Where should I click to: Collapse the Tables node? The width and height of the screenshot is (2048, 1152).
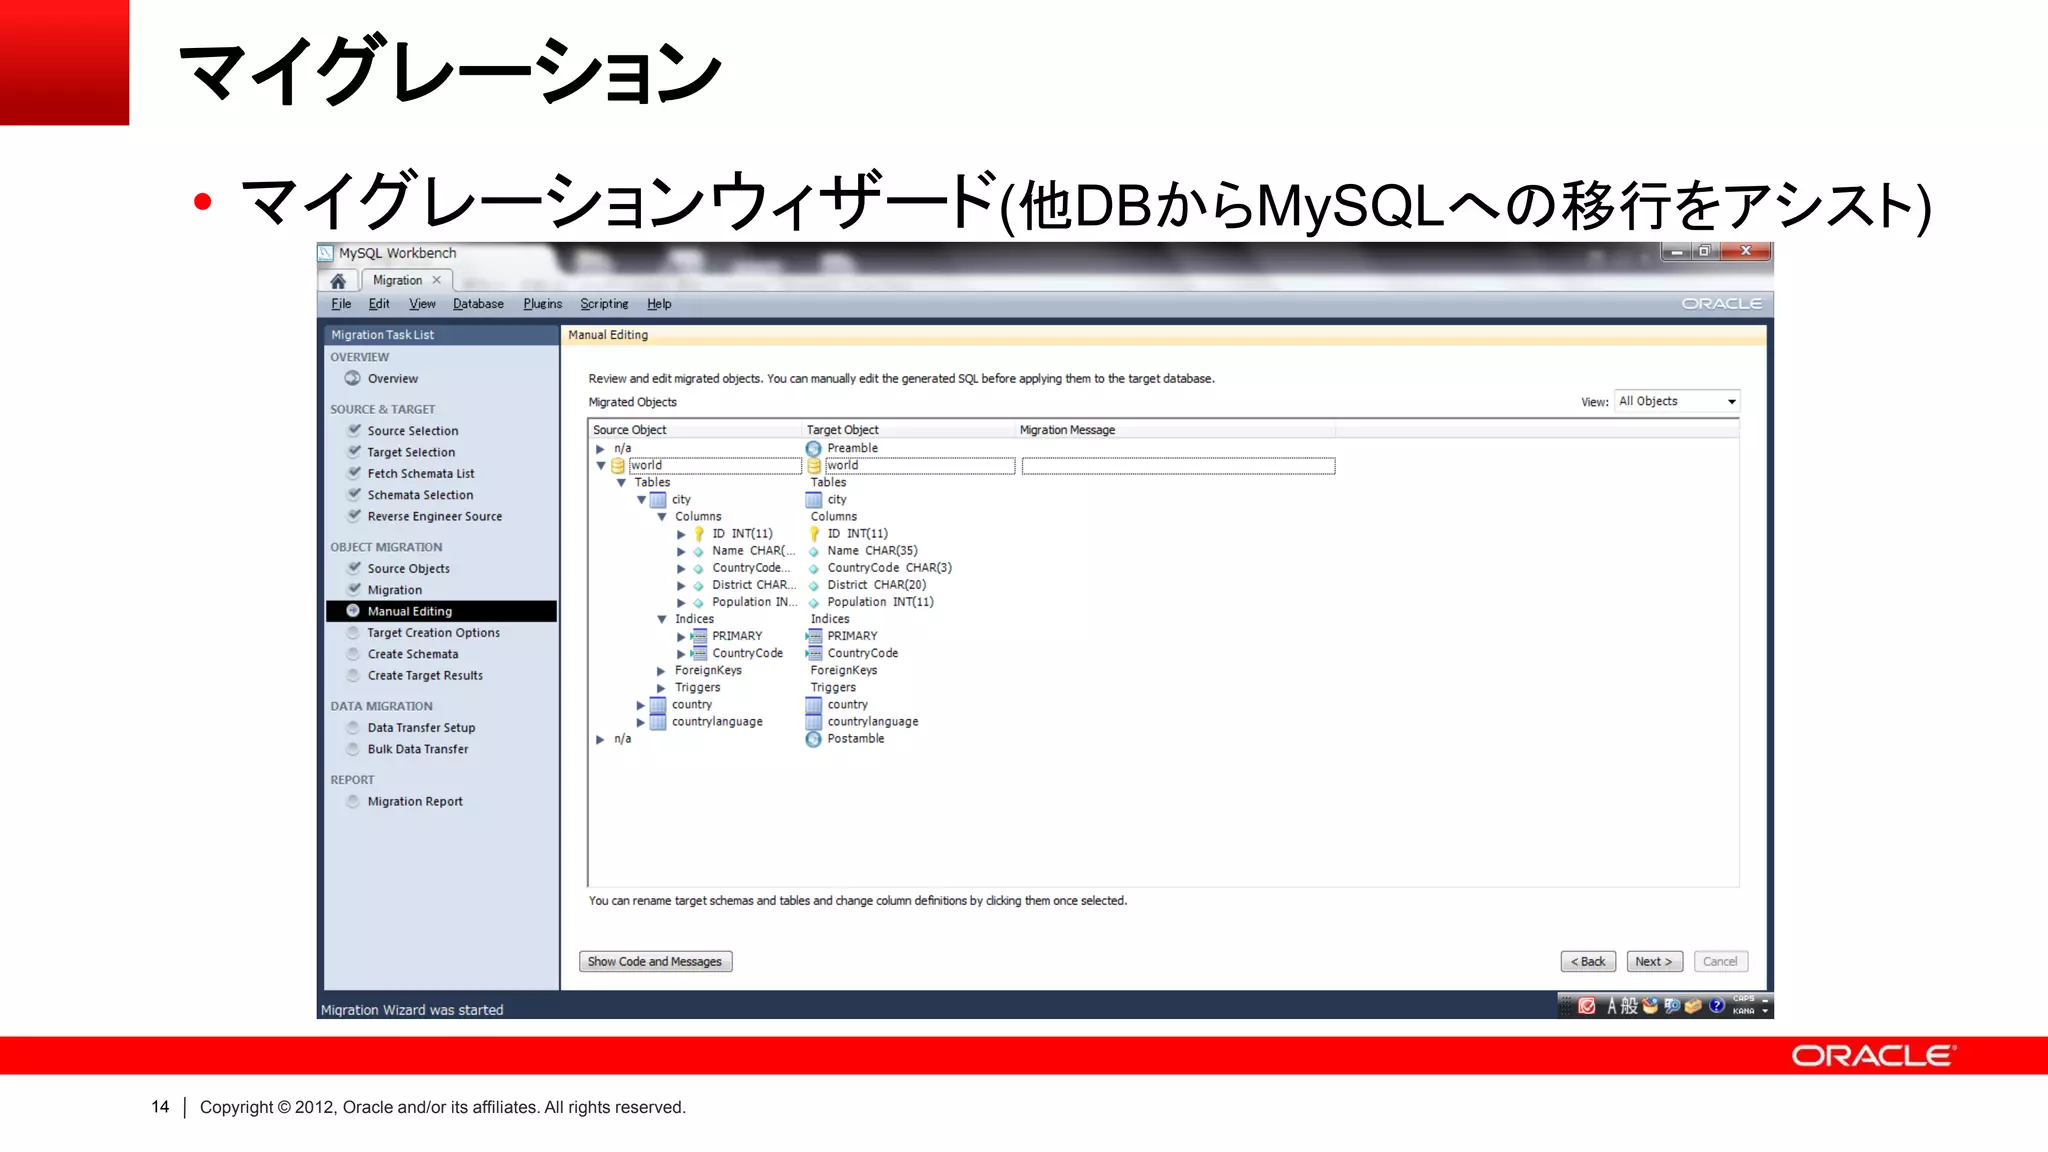click(621, 483)
